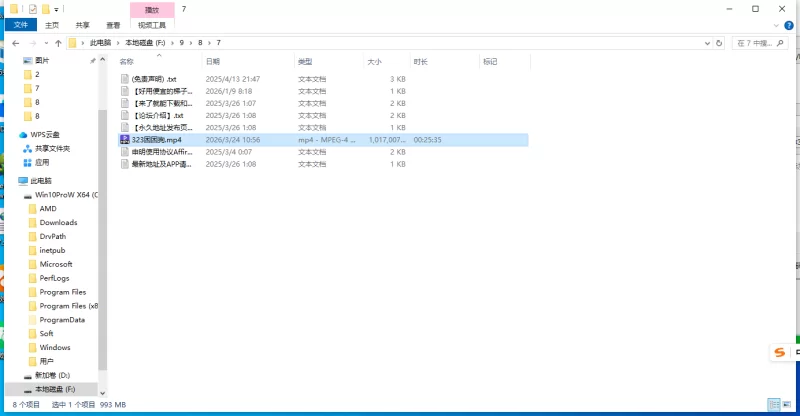Go up one folder level

coord(58,43)
